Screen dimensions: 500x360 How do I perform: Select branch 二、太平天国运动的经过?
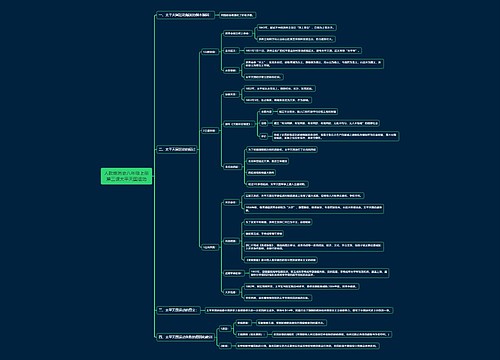tap(177, 149)
